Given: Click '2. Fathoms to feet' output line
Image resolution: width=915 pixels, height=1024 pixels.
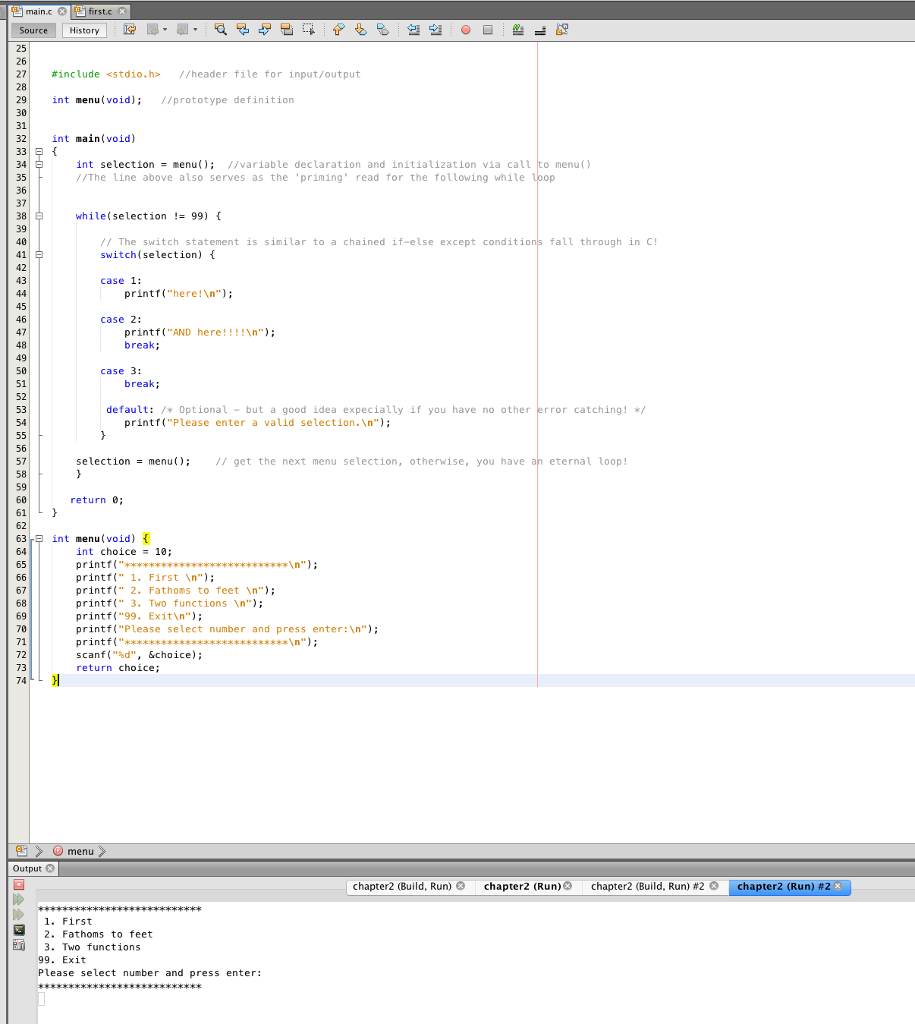Looking at the screenshot, I should (99, 934).
